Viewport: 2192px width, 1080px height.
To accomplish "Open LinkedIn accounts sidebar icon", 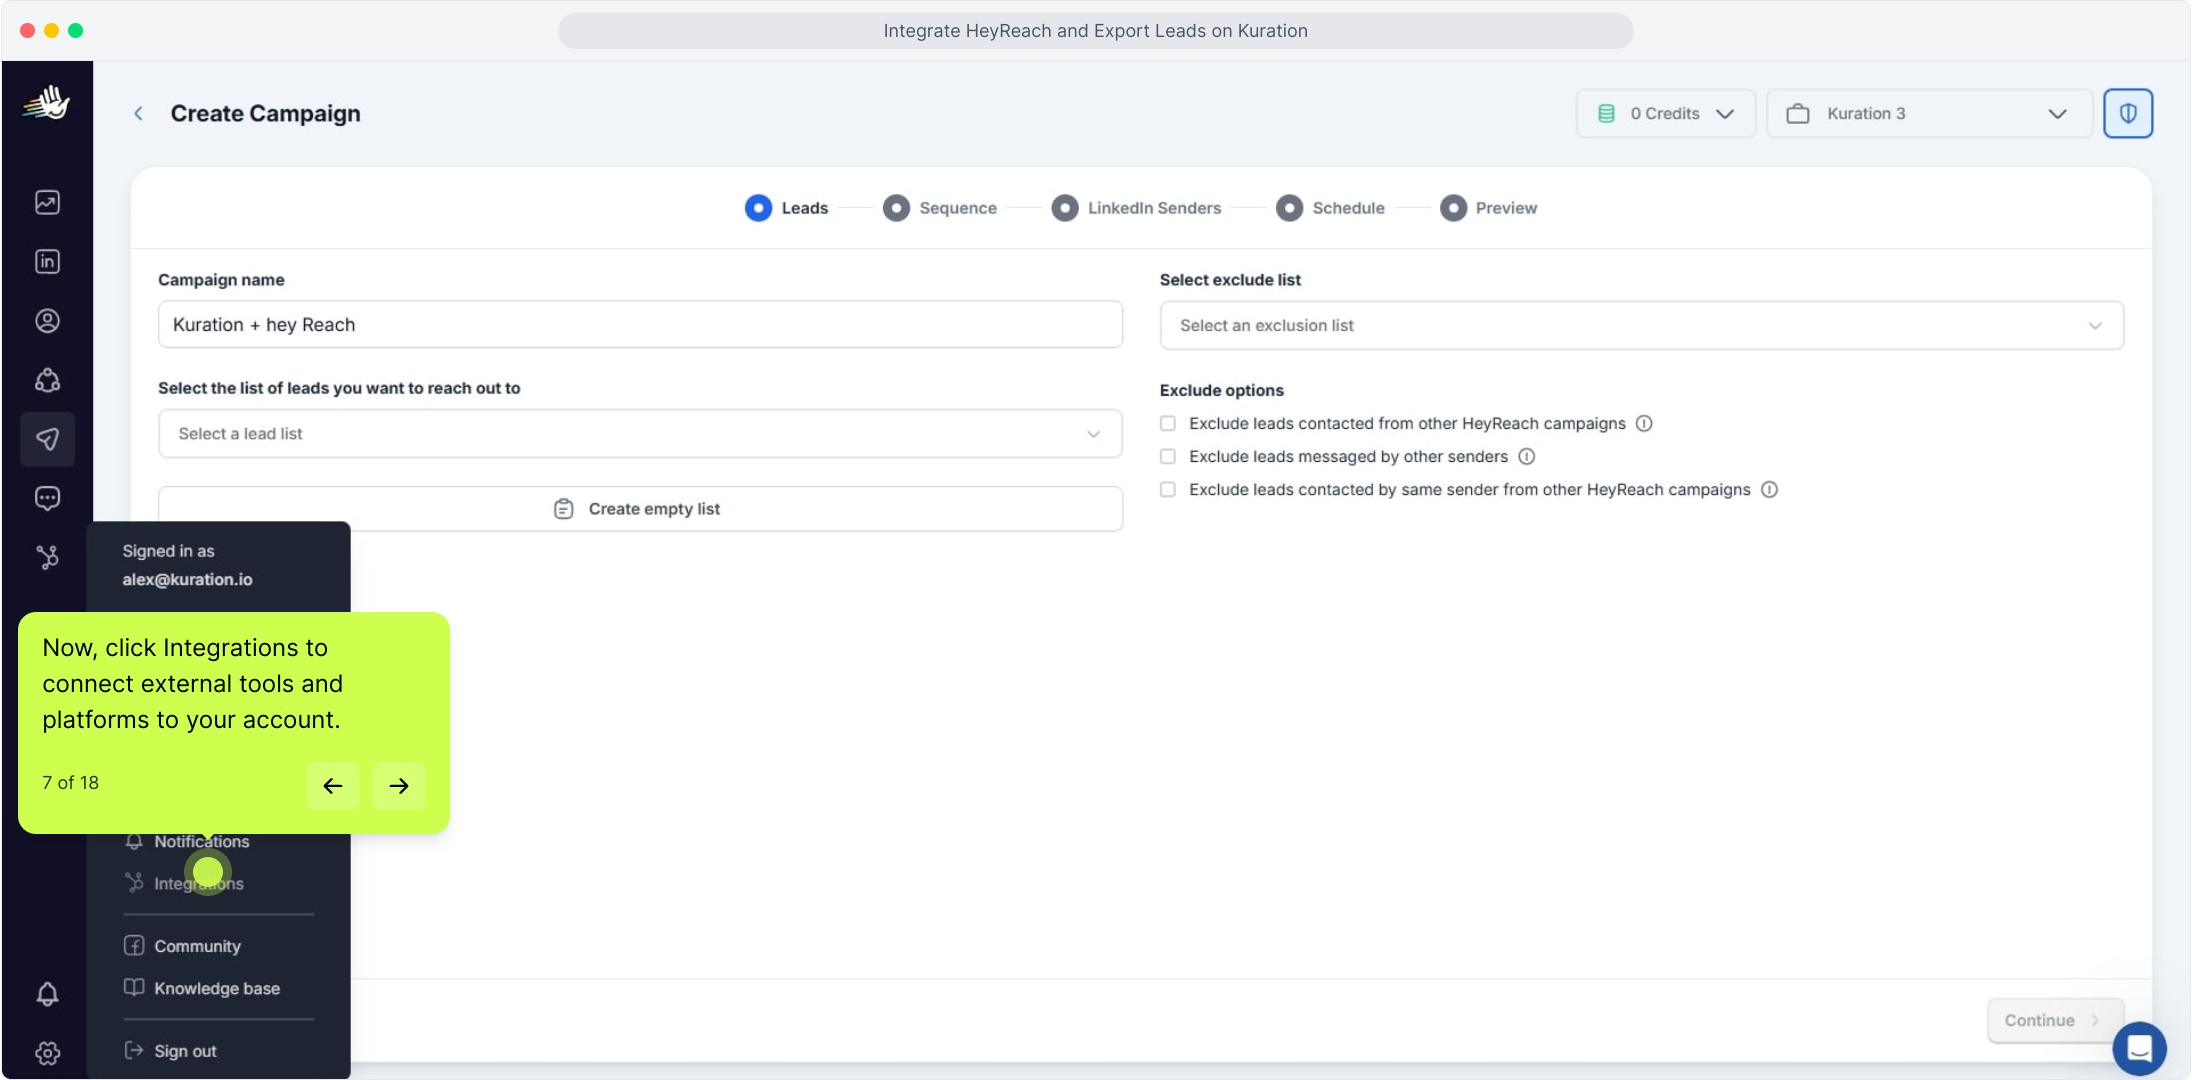I will tap(47, 261).
